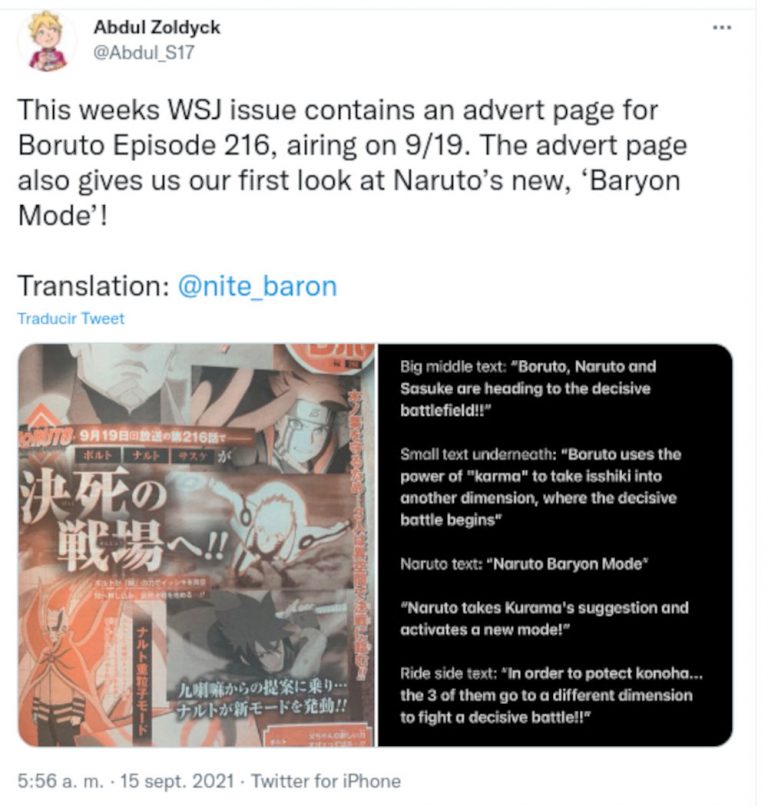Click the word Translation: before the mention
Viewport: 768px width, 806px height.
click(94, 286)
